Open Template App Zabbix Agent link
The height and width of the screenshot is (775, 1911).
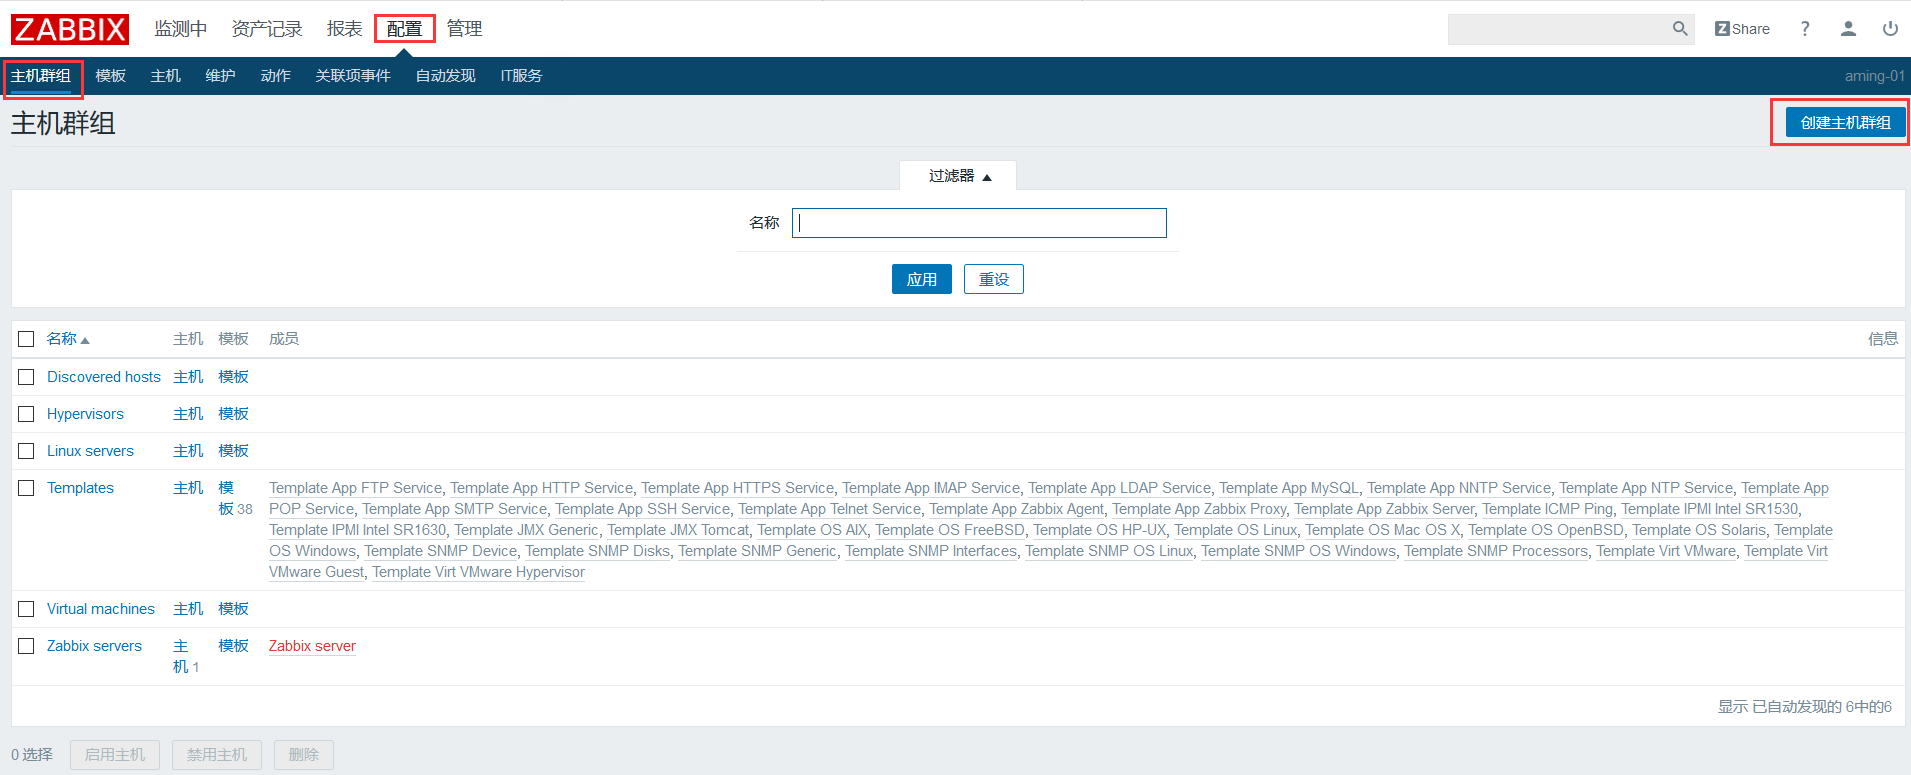(x=1016, y=509)
